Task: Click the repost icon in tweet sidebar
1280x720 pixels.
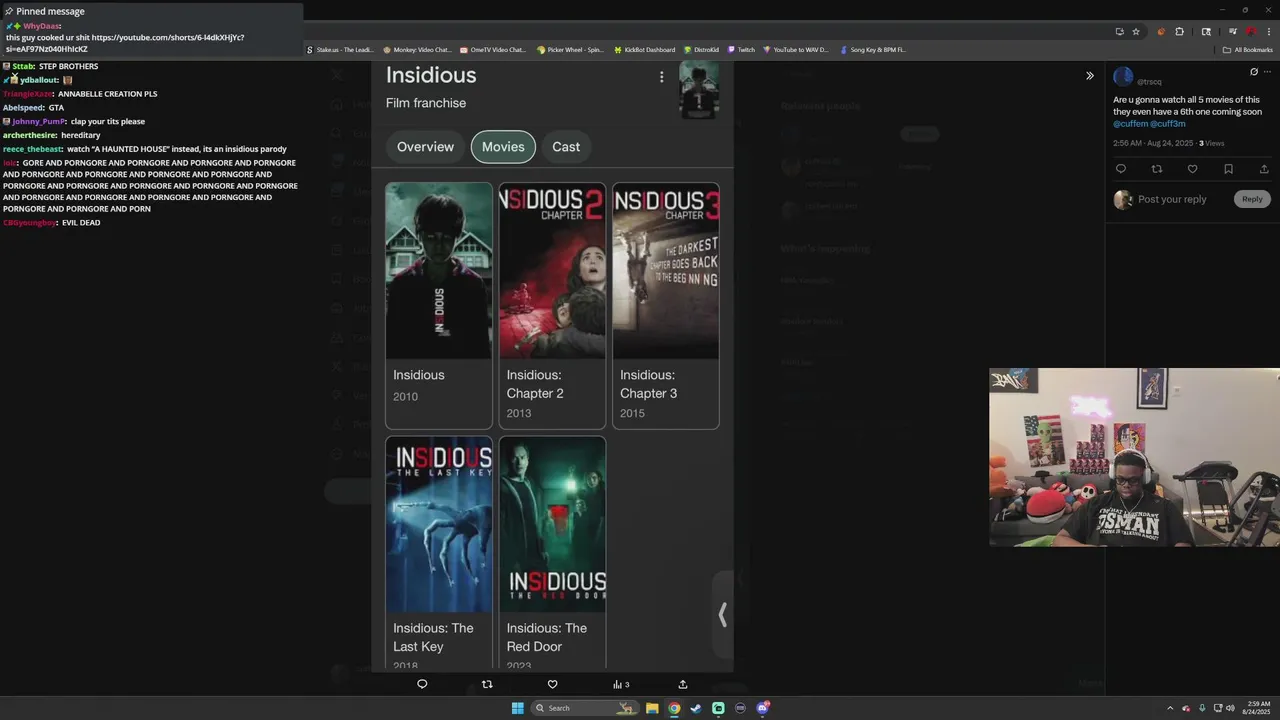Action: [1157, 169]
